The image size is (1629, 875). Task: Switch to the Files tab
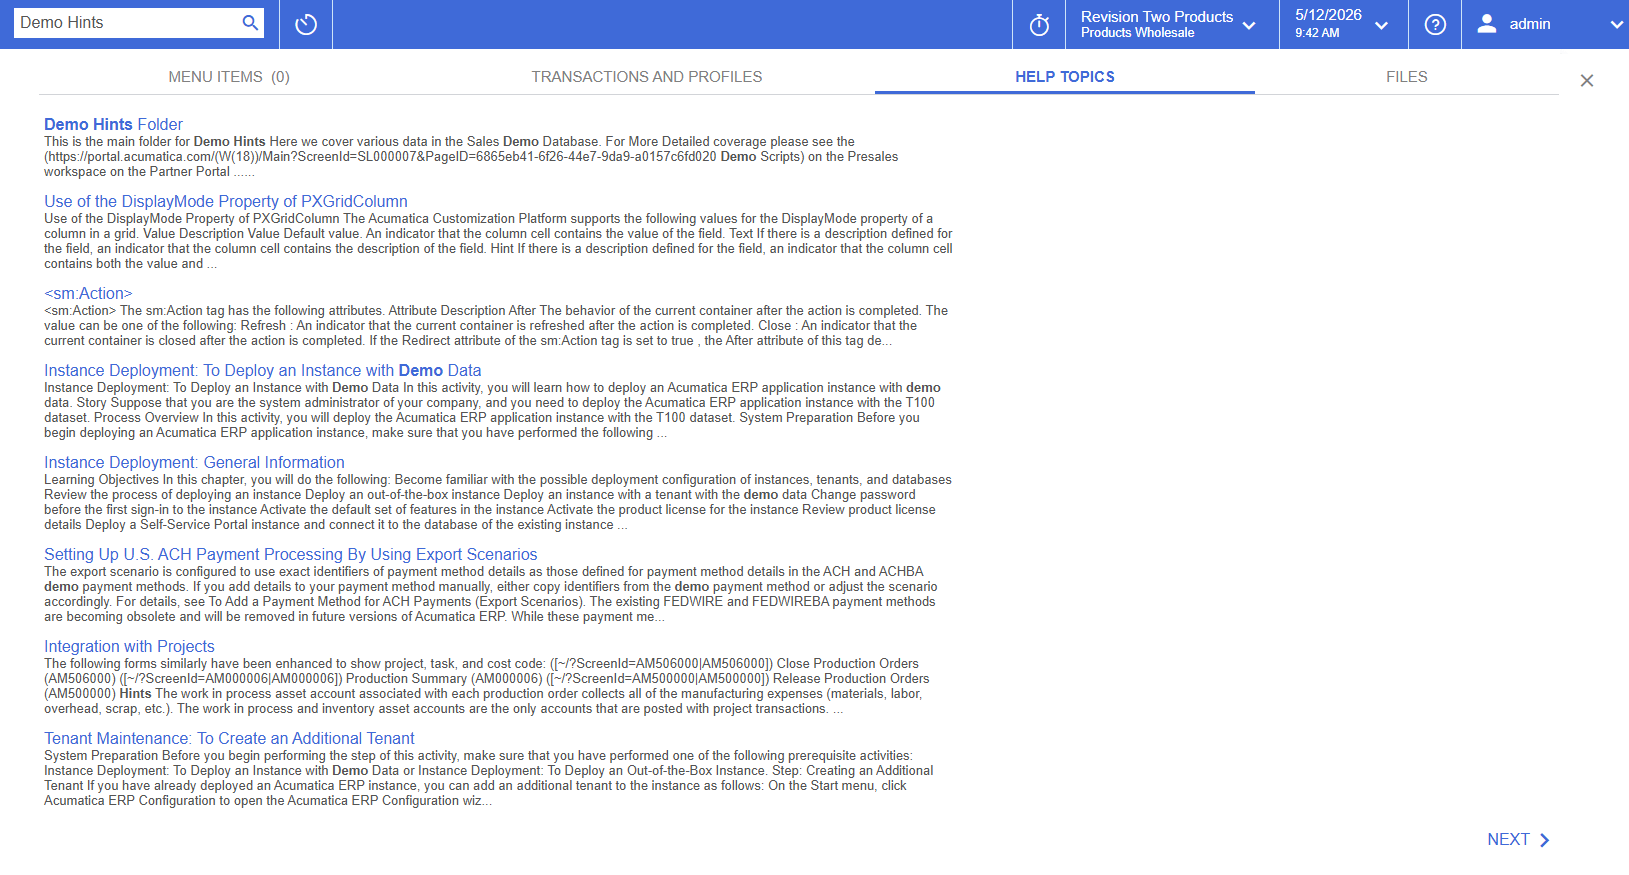click(1406, 77)
